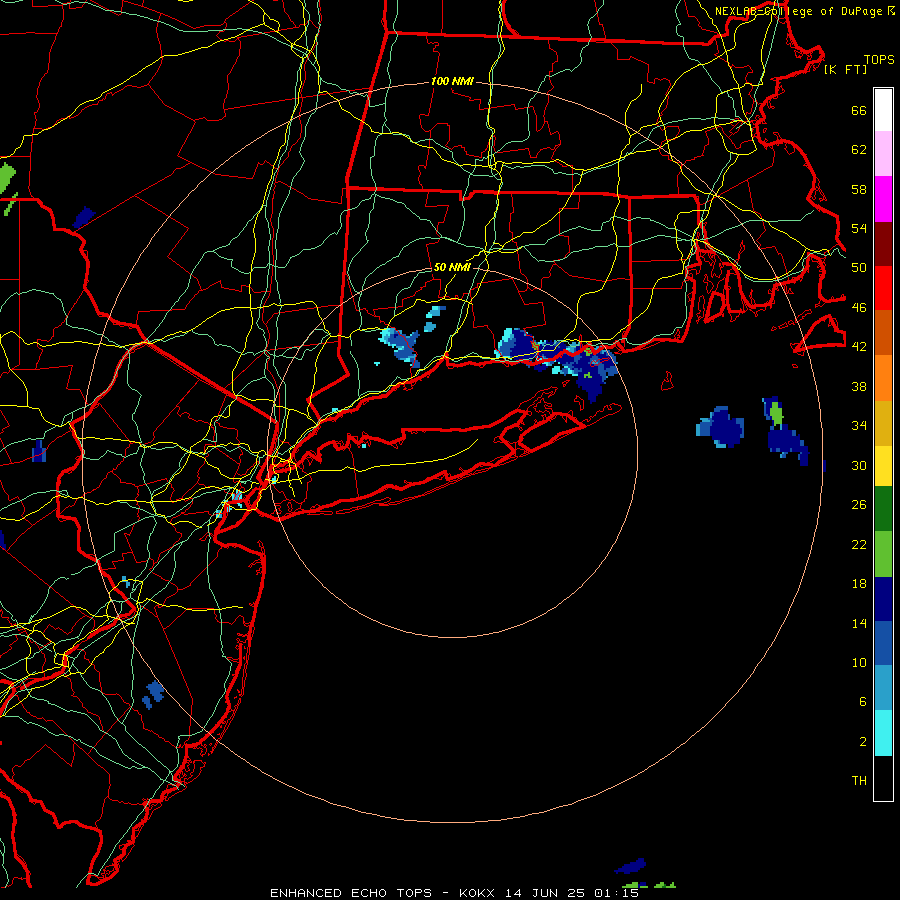Click the black TH threshold swatch
The height and width of the screenshot is (900, 900).
[x=883, y=778]
